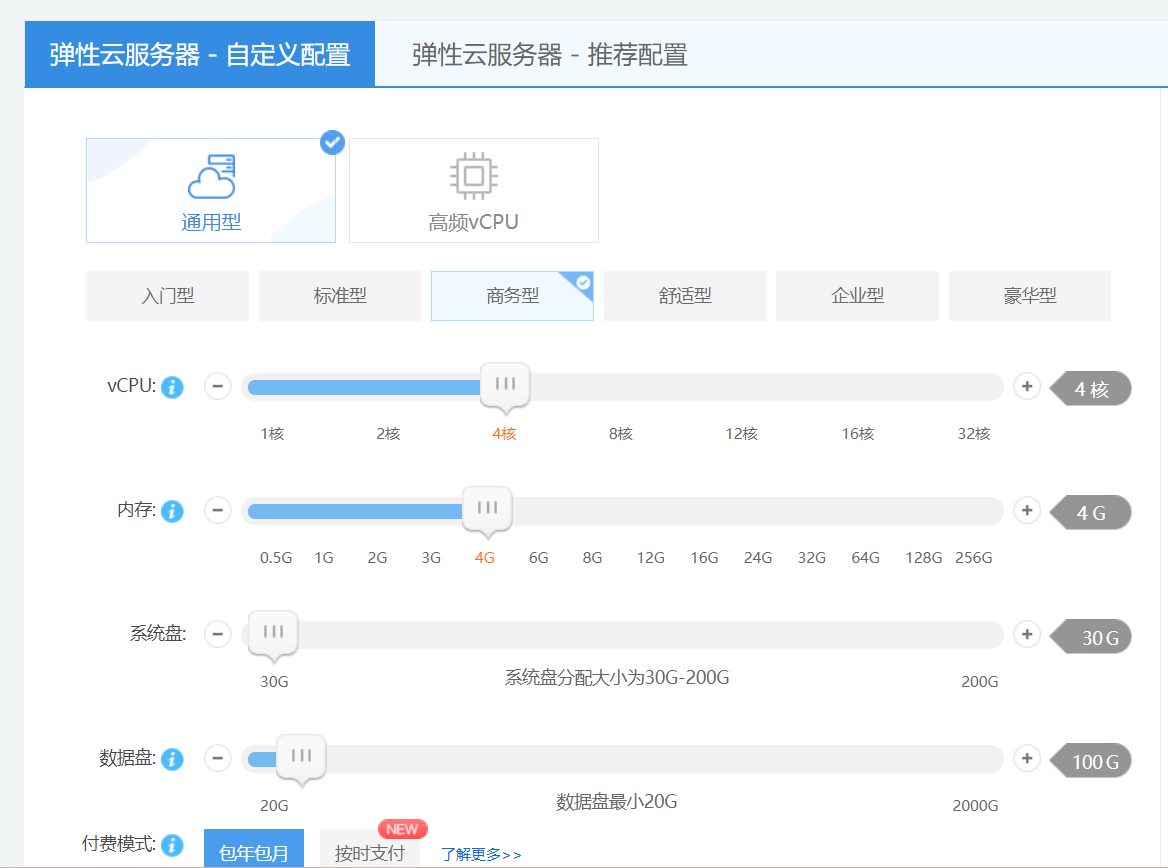
Task: Decrease 系统盘 size with minus button
Action: [218, 634]
